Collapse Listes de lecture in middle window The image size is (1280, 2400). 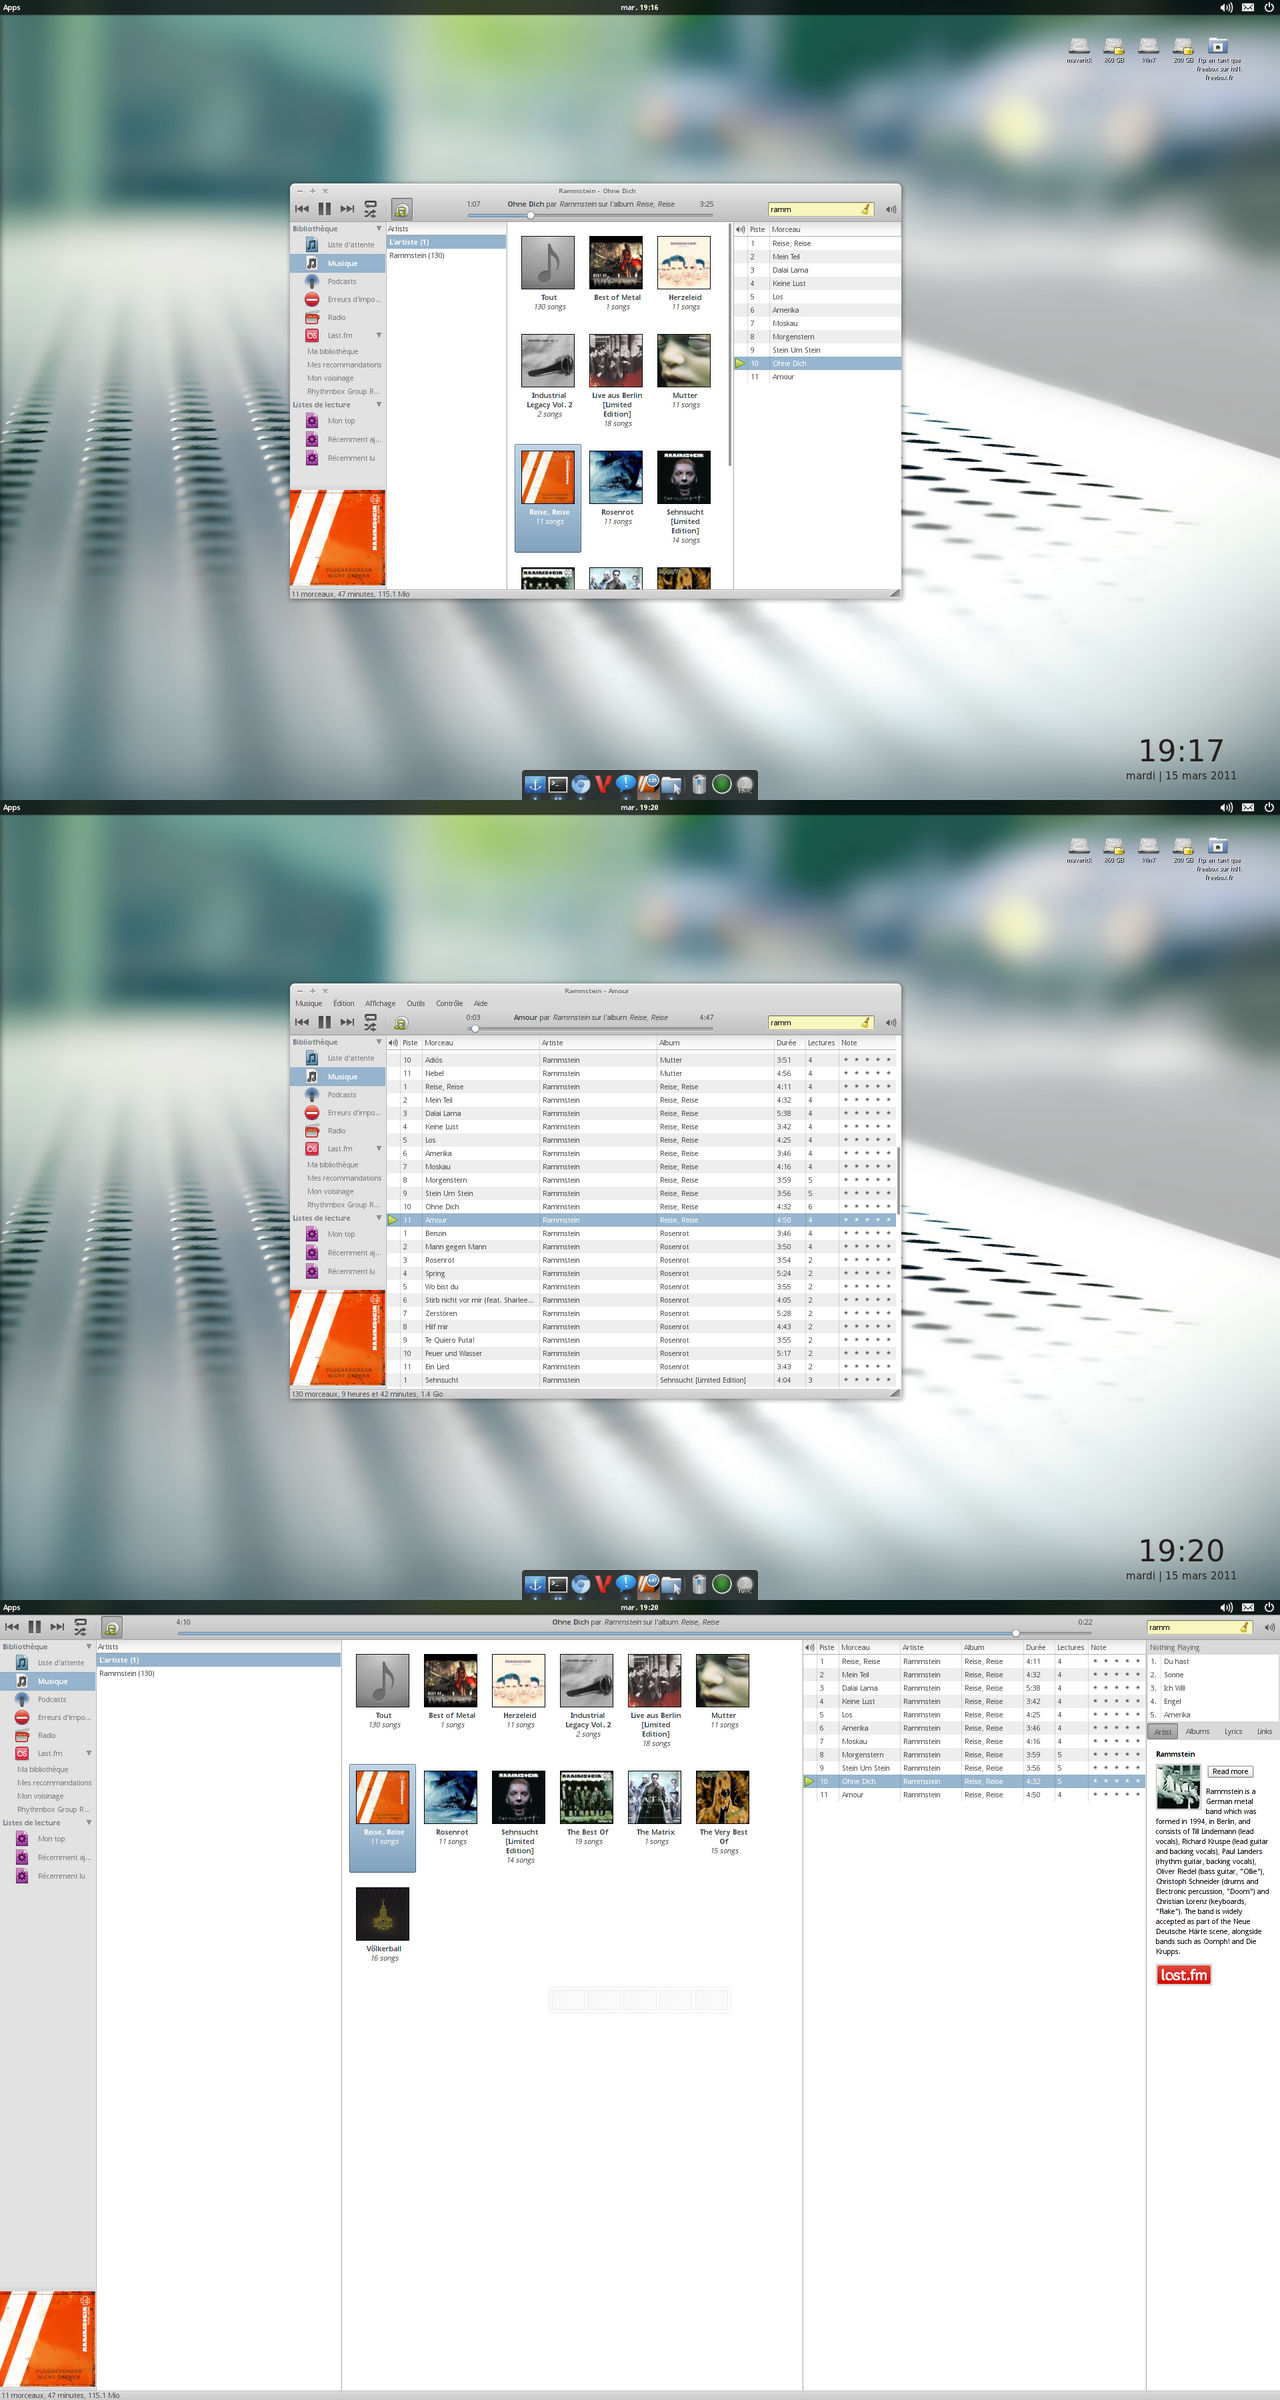pyautogui.click(x=379, y=1218)
